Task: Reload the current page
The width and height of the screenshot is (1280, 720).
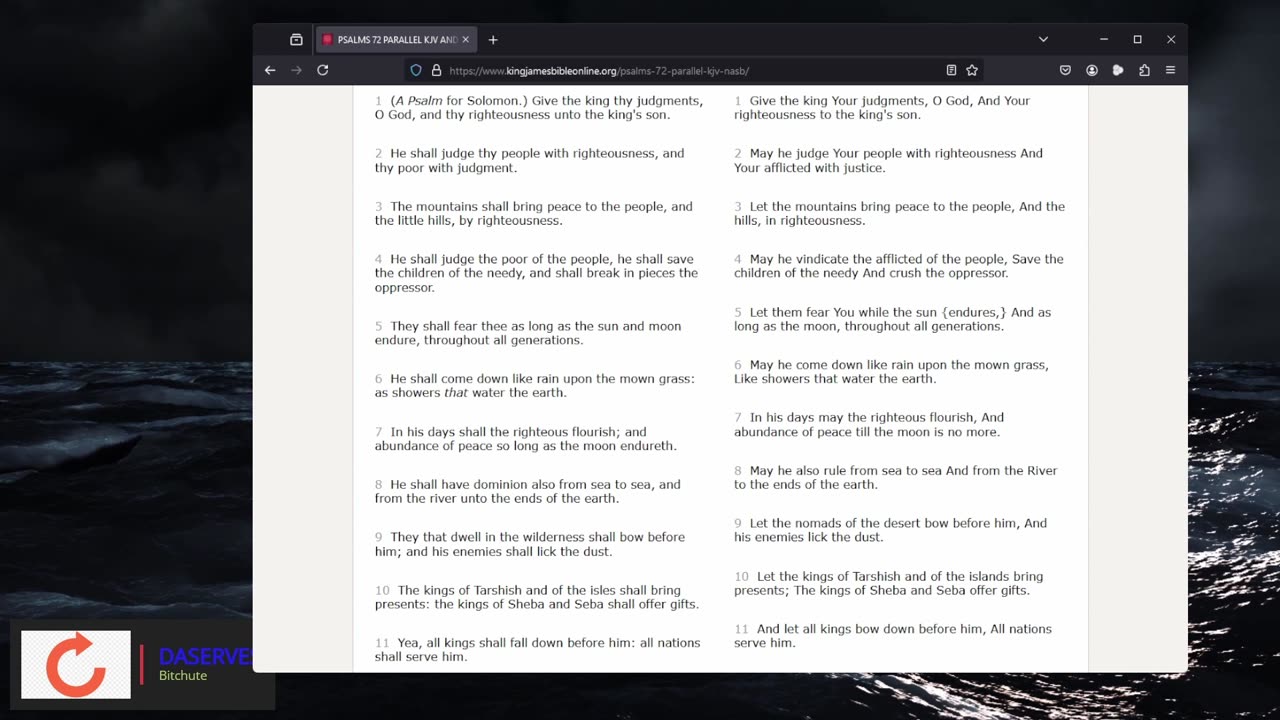Action: [323, 70]
